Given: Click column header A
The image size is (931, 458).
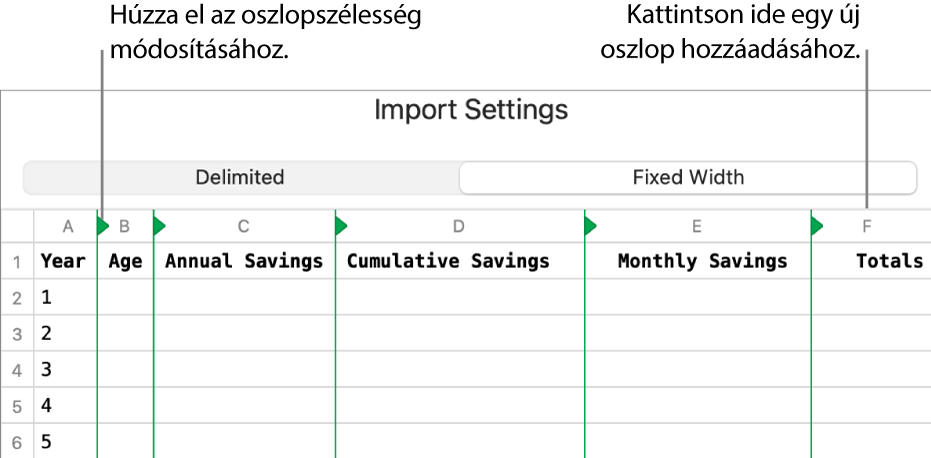Looking at the screenshot, I should coord(67,227).
